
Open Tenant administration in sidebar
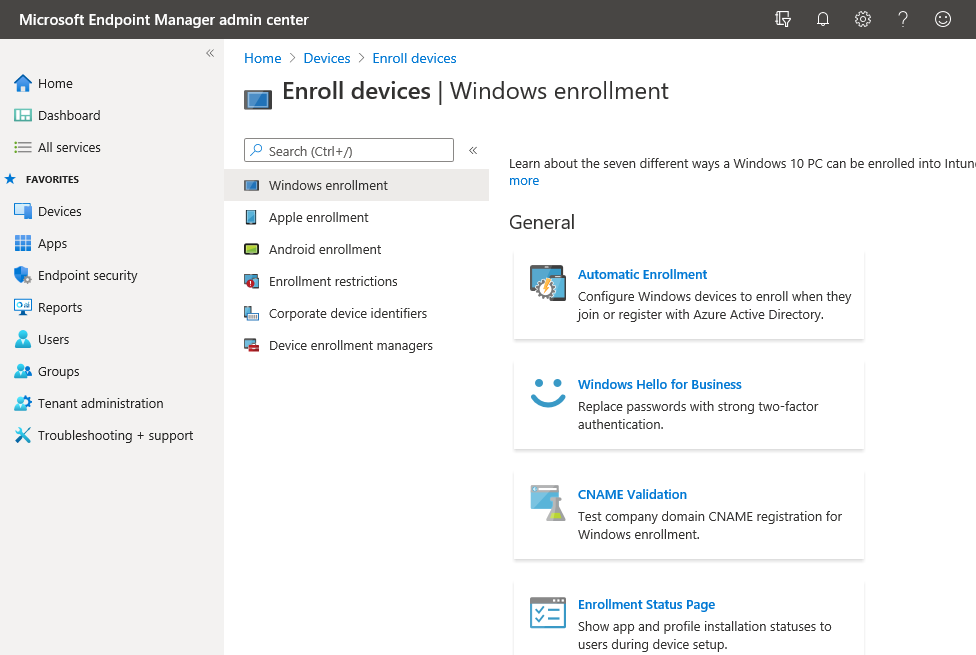coord(100,403)
